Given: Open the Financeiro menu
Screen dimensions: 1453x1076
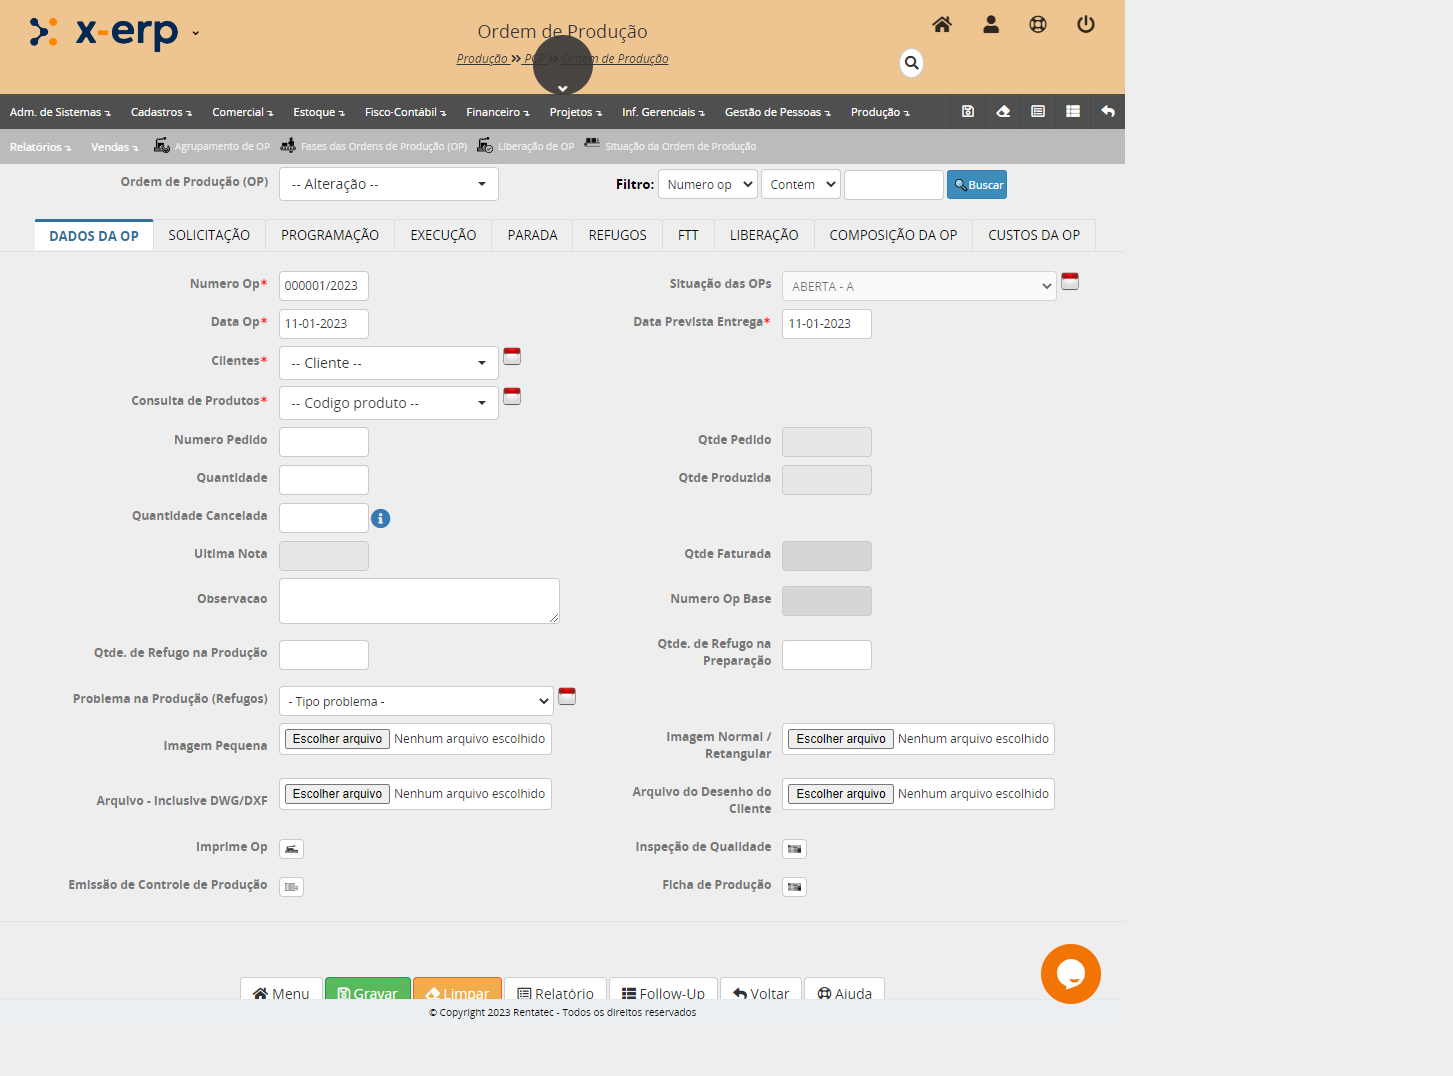Looking at the screenshot, I should [x=497, y=112].
